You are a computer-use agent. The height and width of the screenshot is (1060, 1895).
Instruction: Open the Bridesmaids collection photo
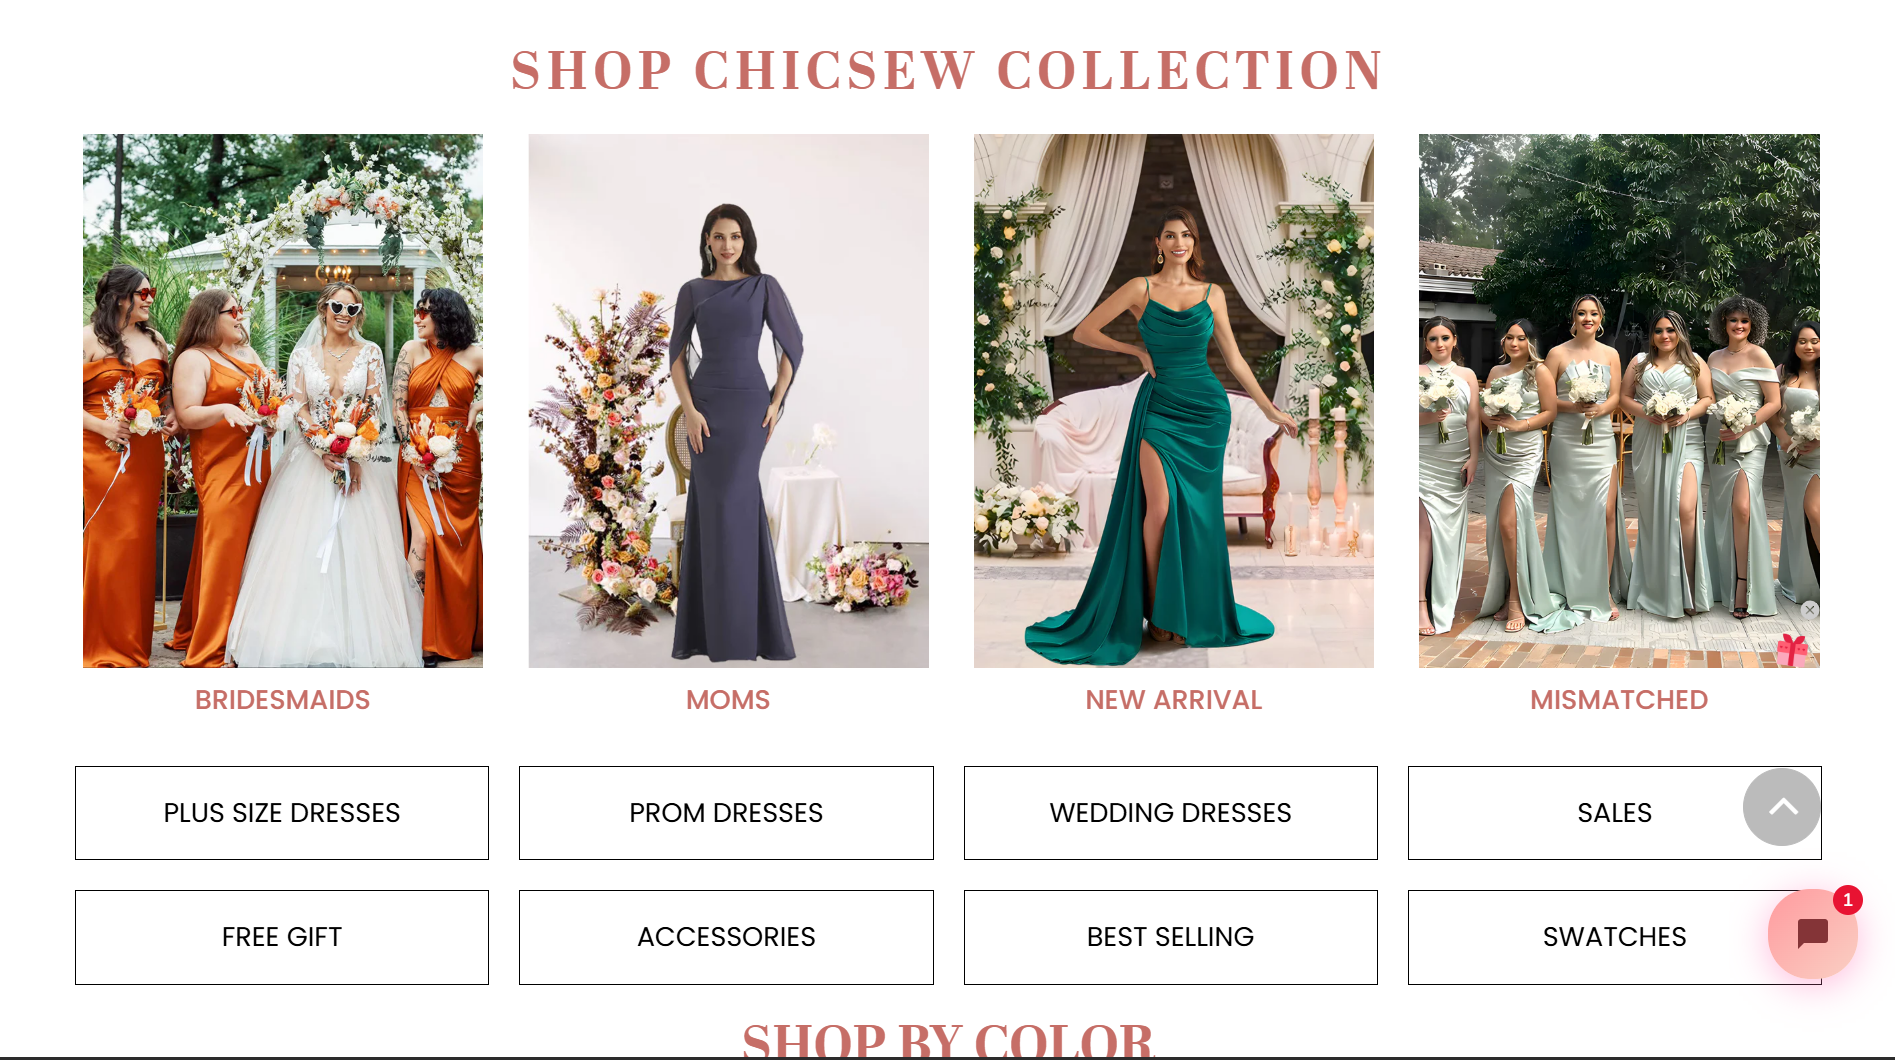[x=283, y=401]
